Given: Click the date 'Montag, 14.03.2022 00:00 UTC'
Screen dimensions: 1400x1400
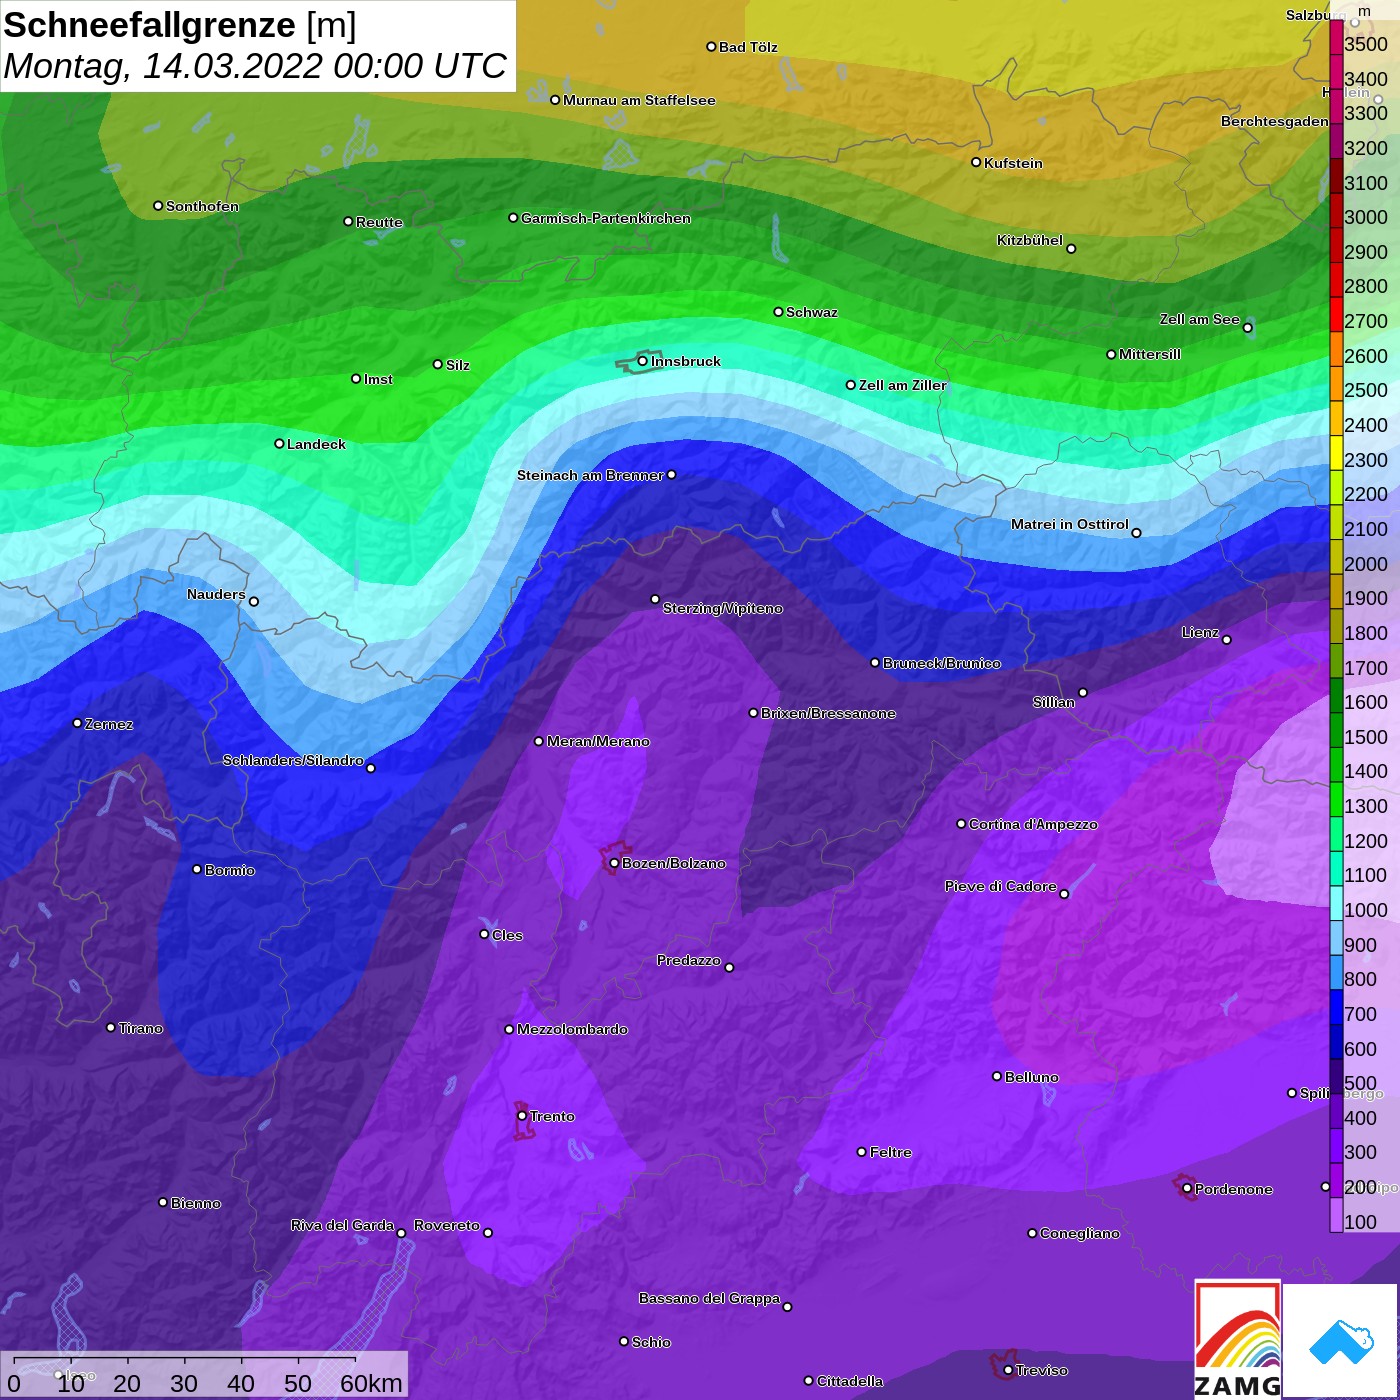Looking at the screenshot, I should click(255, 66).
